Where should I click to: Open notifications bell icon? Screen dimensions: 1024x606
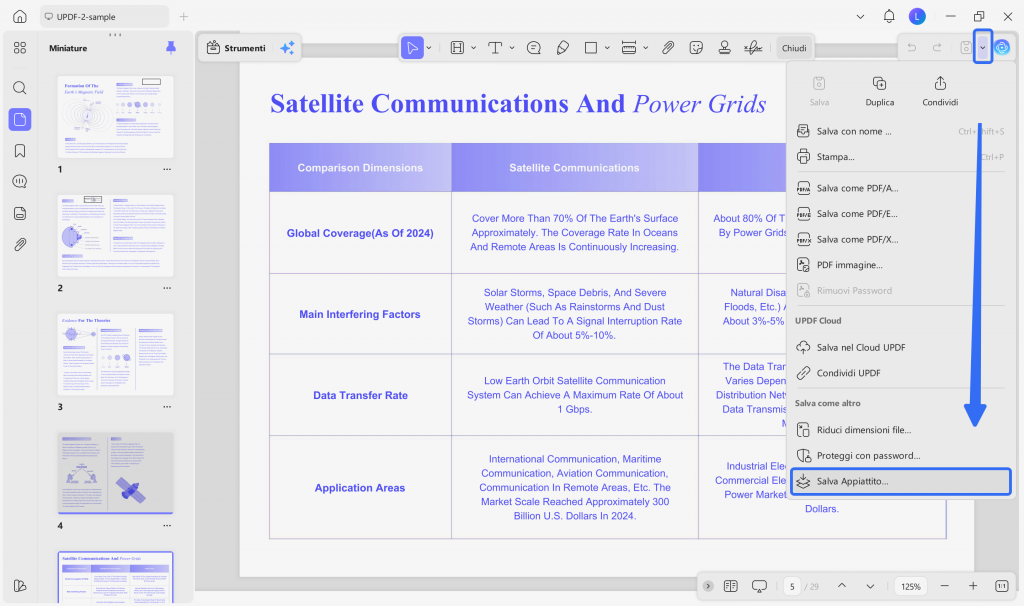(889, 16)
